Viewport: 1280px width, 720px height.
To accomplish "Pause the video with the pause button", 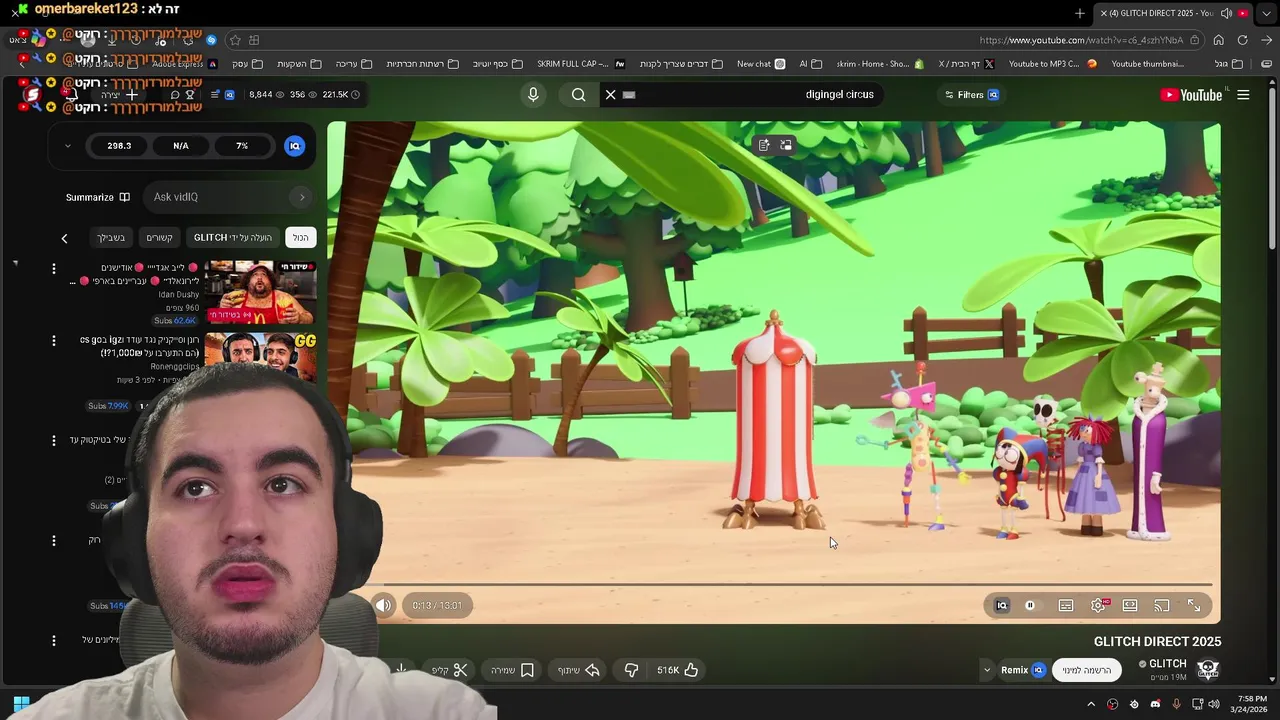I will 1030,605.
